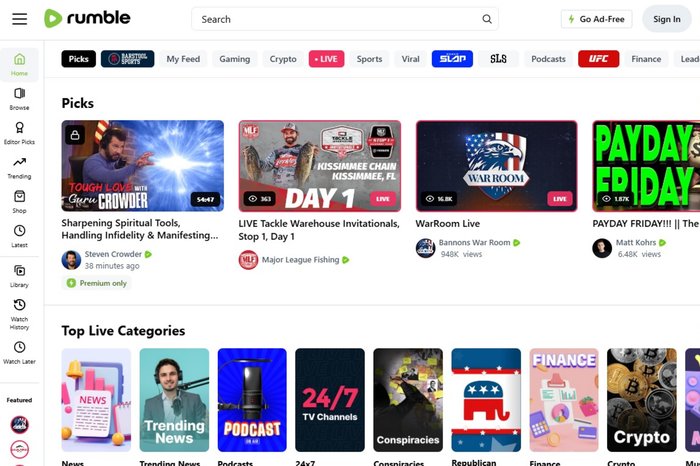Open the Shop sidebar icon
700x466 pixels.
[x=20, y=201]
